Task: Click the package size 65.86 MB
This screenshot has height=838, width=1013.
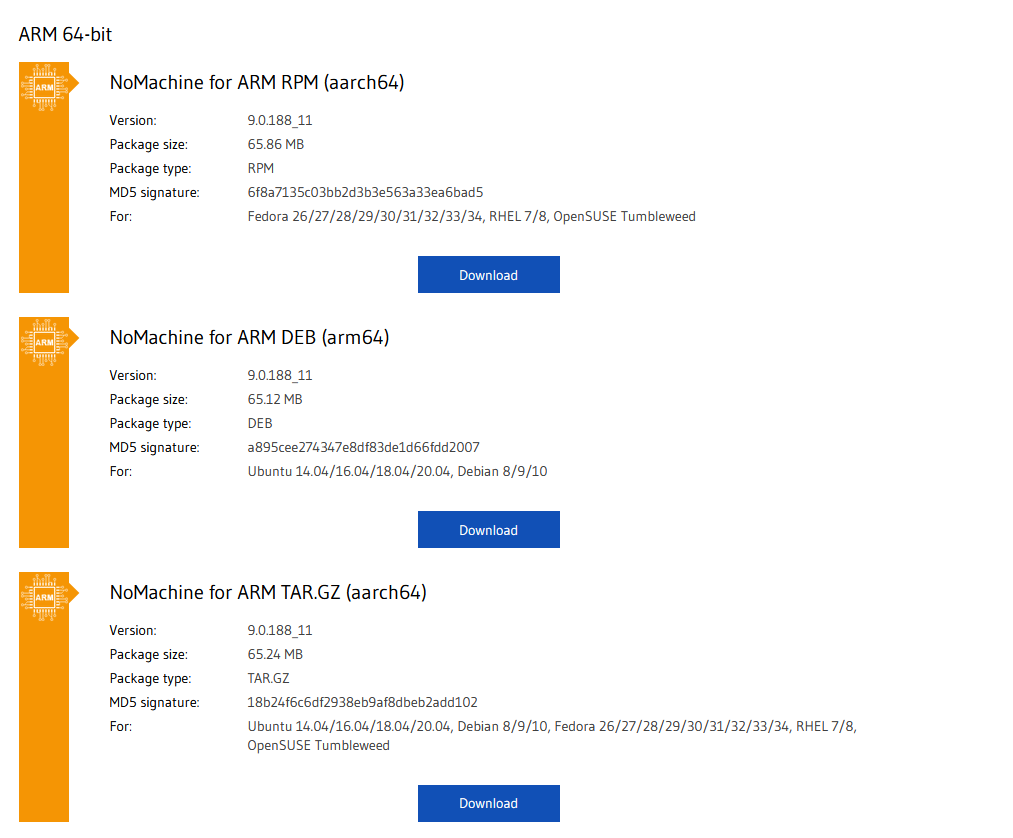Action: (x=276, y=145)
